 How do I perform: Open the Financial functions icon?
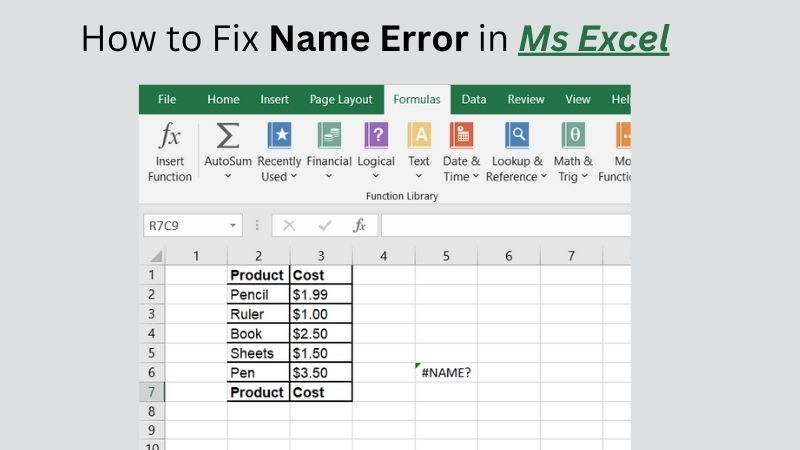(x=329, y=135)
